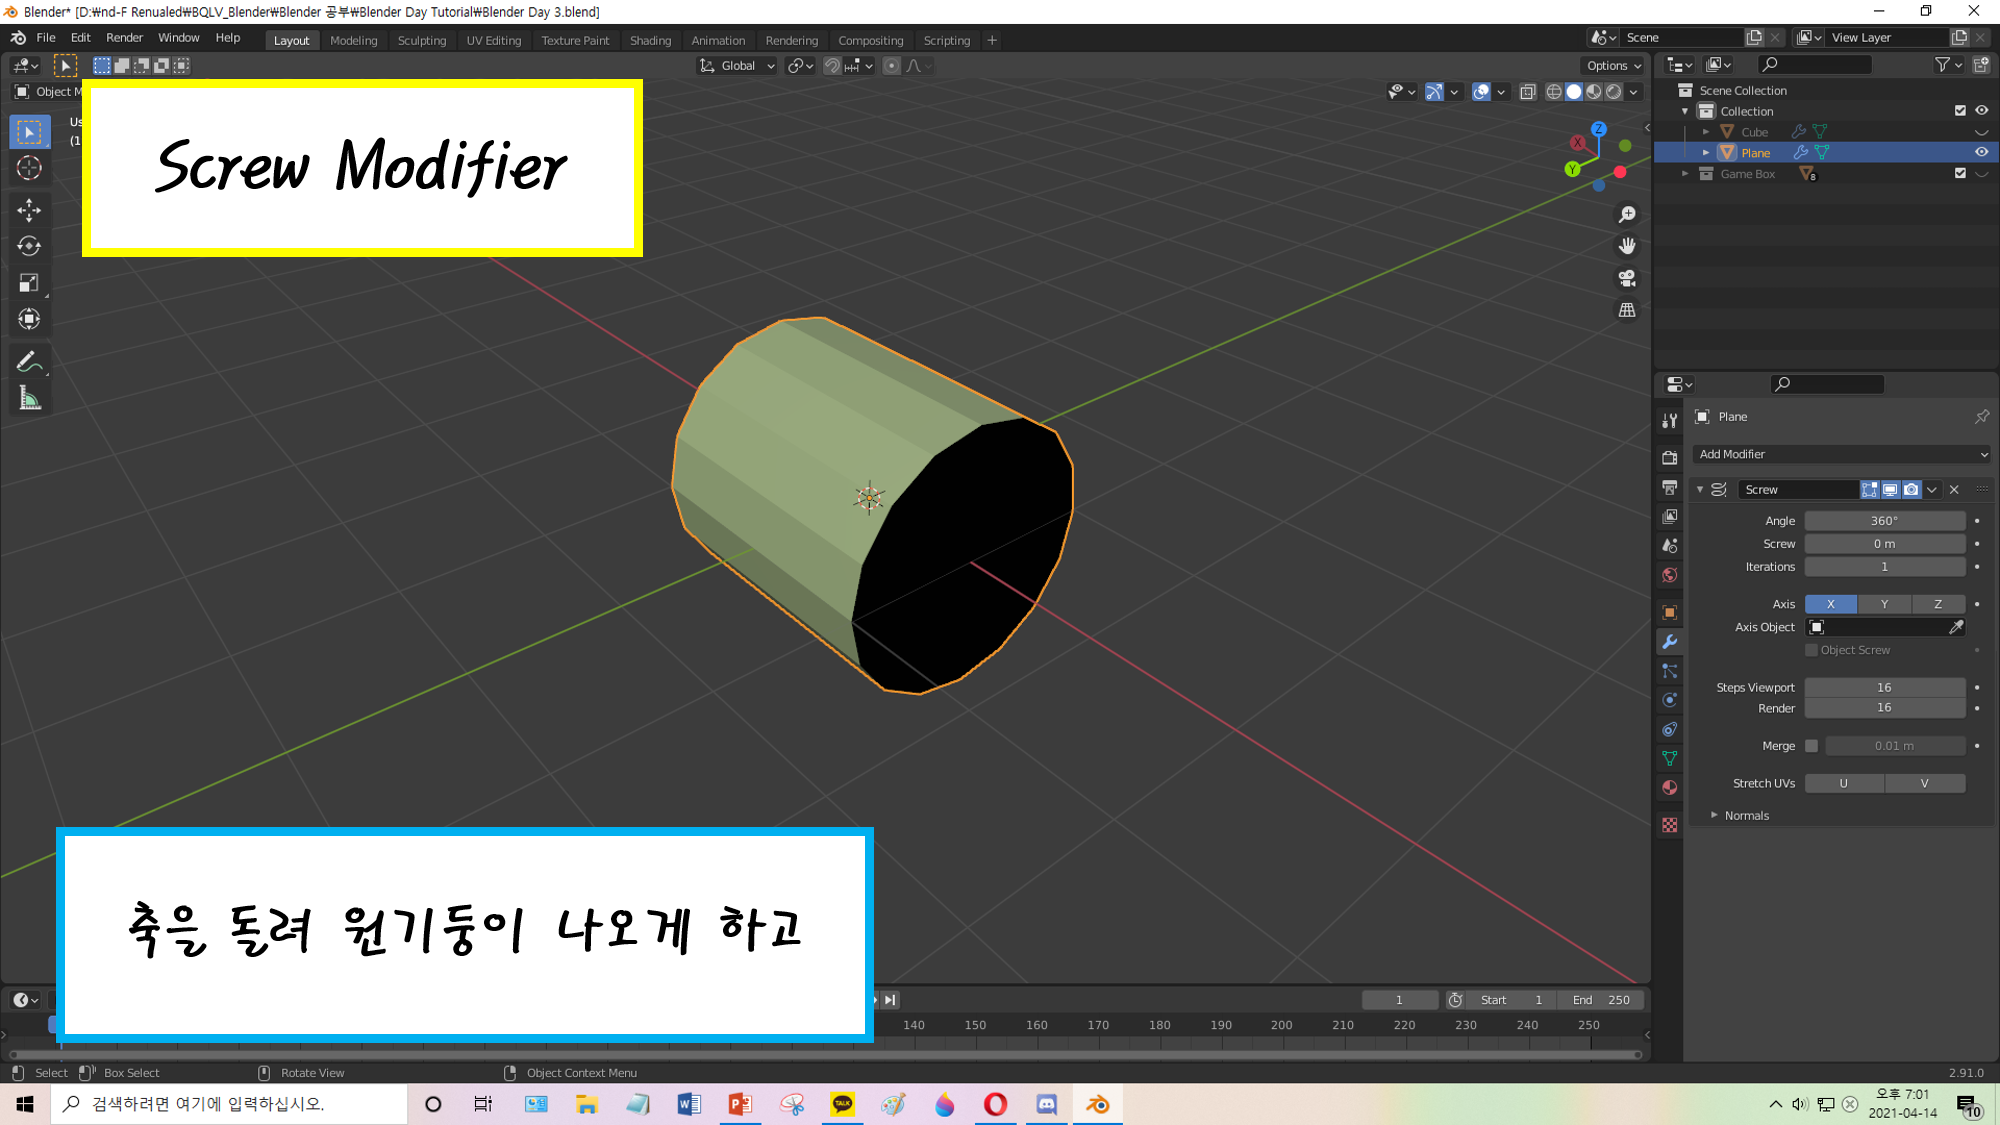Image resolution: width=2000 pixels, height=1125 pixels.
Task: Activate the Annotate pencil tool
Action: click(x=29, y=362)
